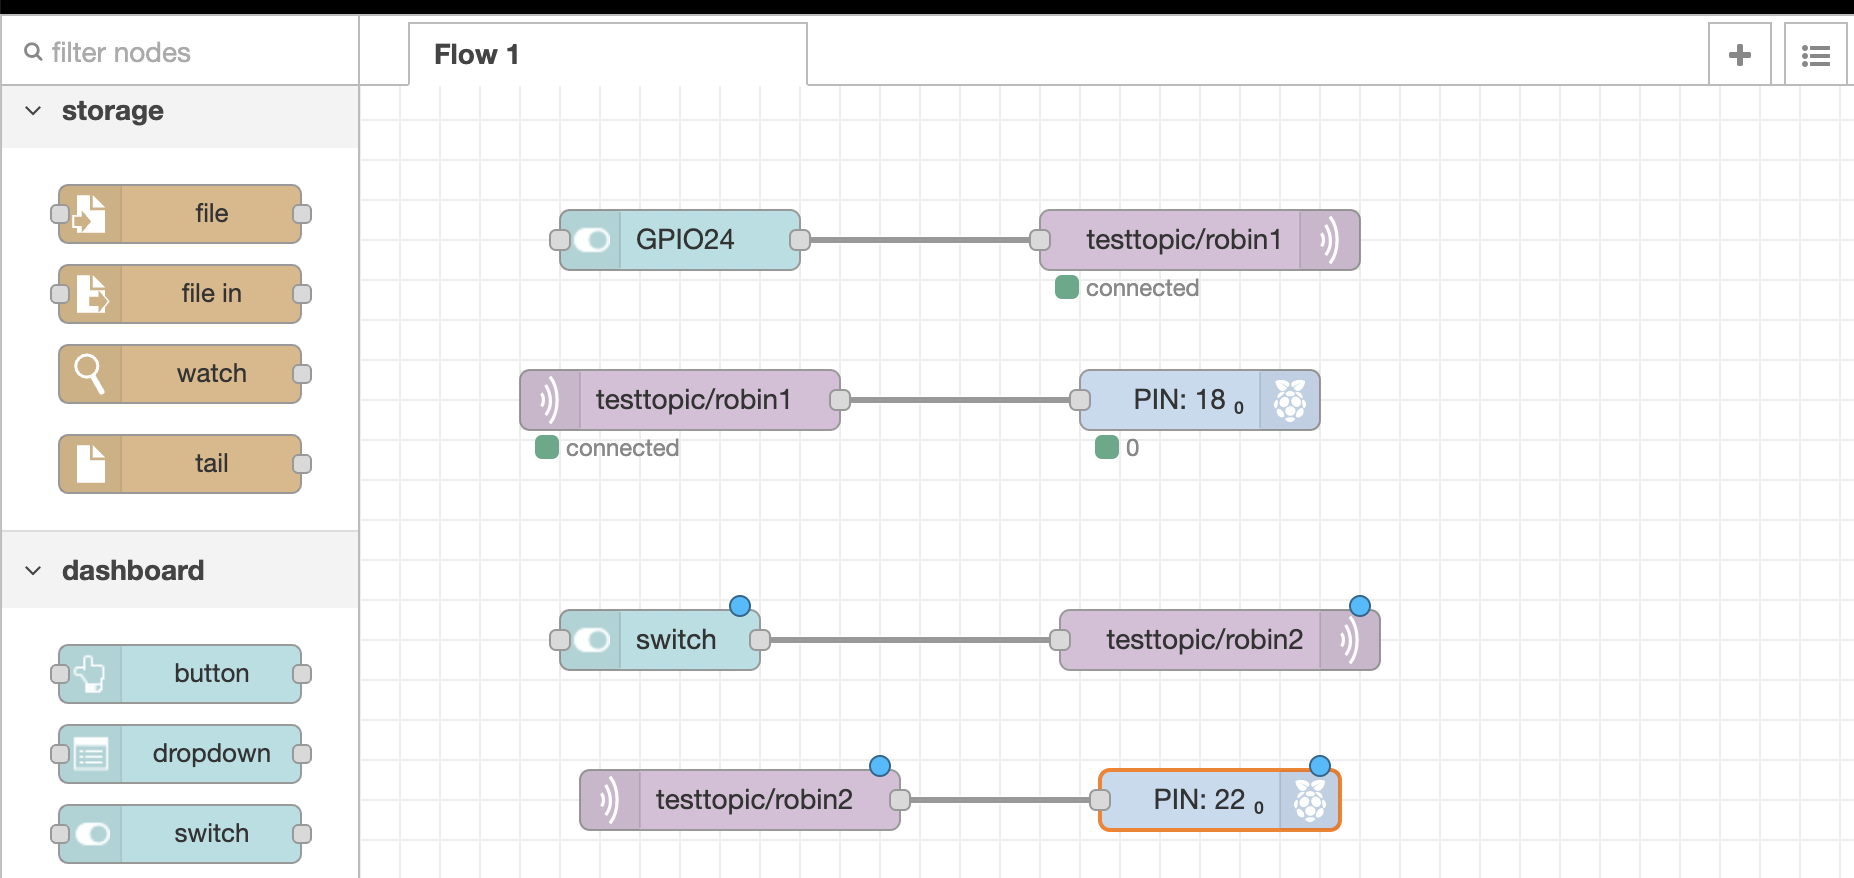The image size is (1854, 878).
Task: Select the PIN: 18 node
Action: pos(1200,400)
